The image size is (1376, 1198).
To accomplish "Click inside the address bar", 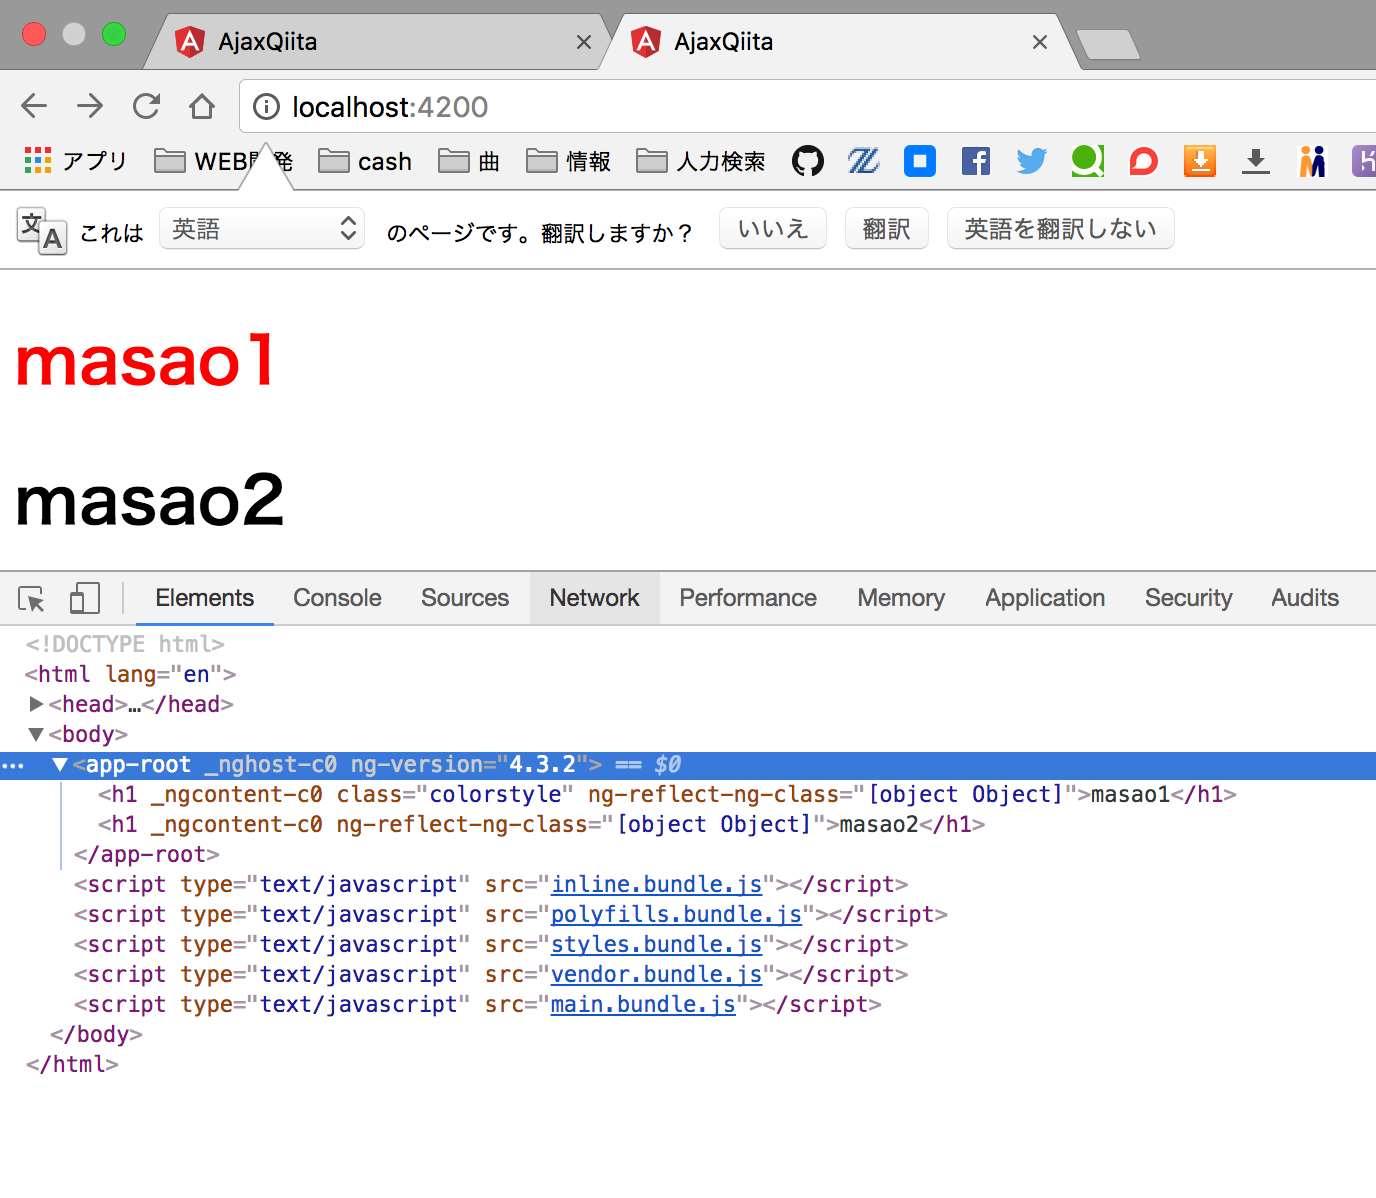I will click(500, 106).
